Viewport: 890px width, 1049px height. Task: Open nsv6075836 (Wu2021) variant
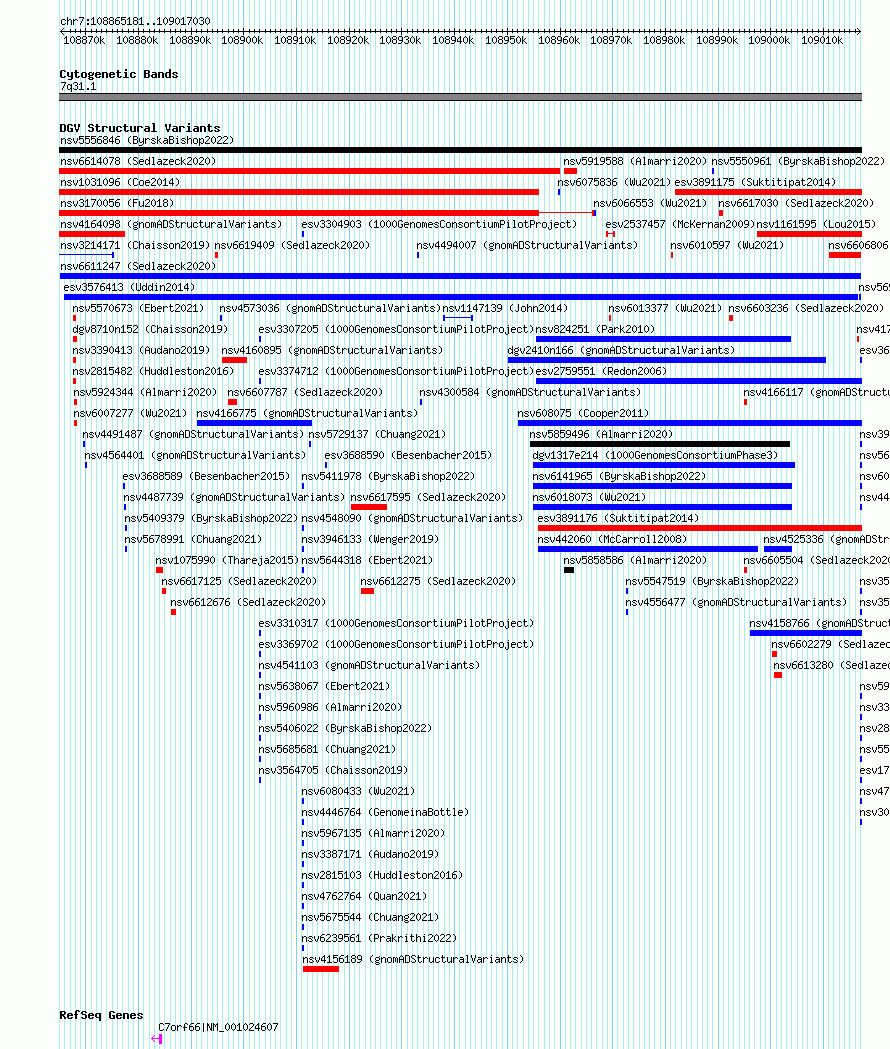click(x=614, y=182)
